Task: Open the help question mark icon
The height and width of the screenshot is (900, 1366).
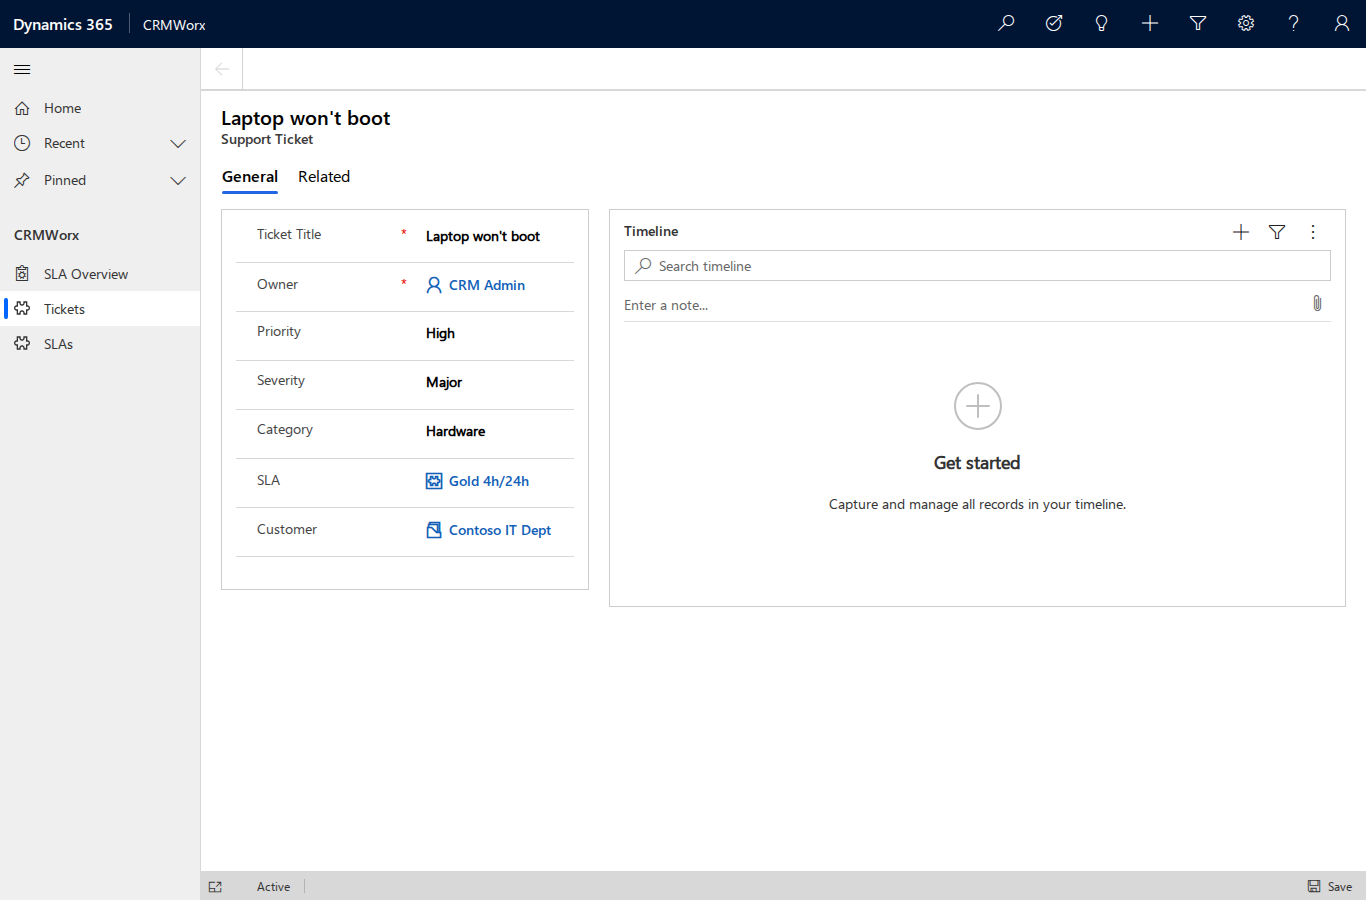Action: tap(1294, 23)
